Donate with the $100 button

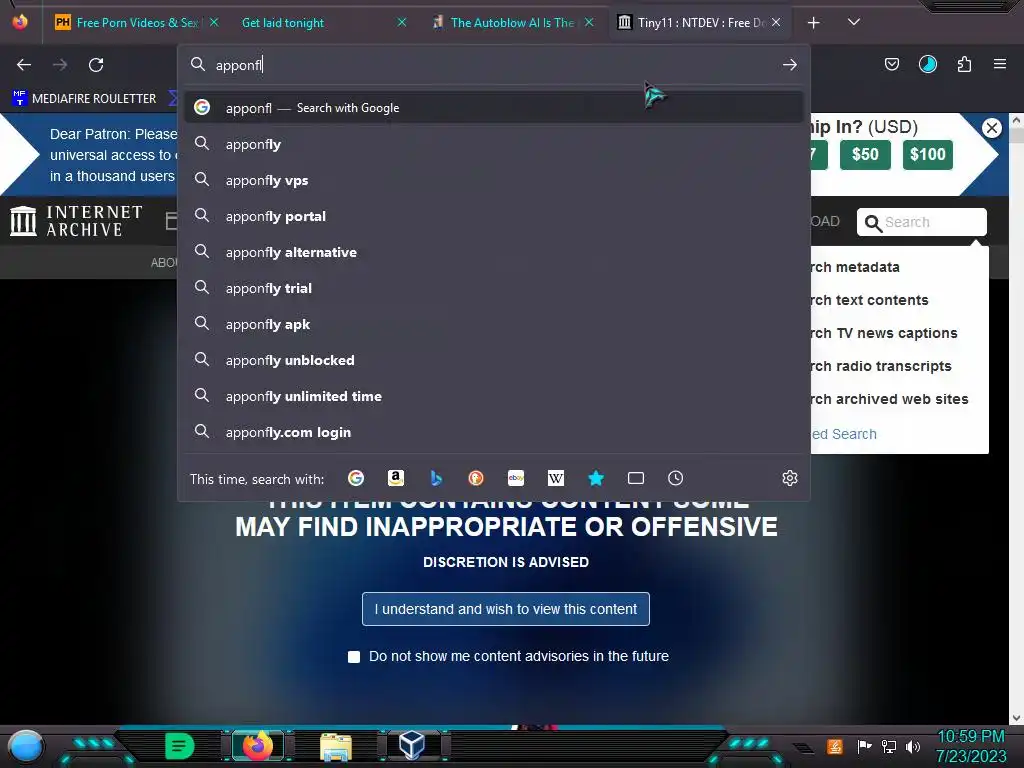[x=927, y=155]
